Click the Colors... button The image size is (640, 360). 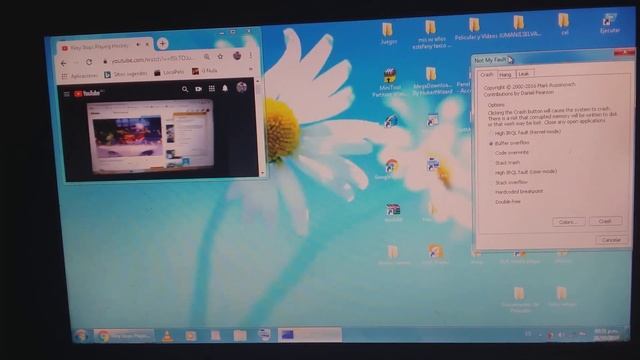[x=568, y=222]
